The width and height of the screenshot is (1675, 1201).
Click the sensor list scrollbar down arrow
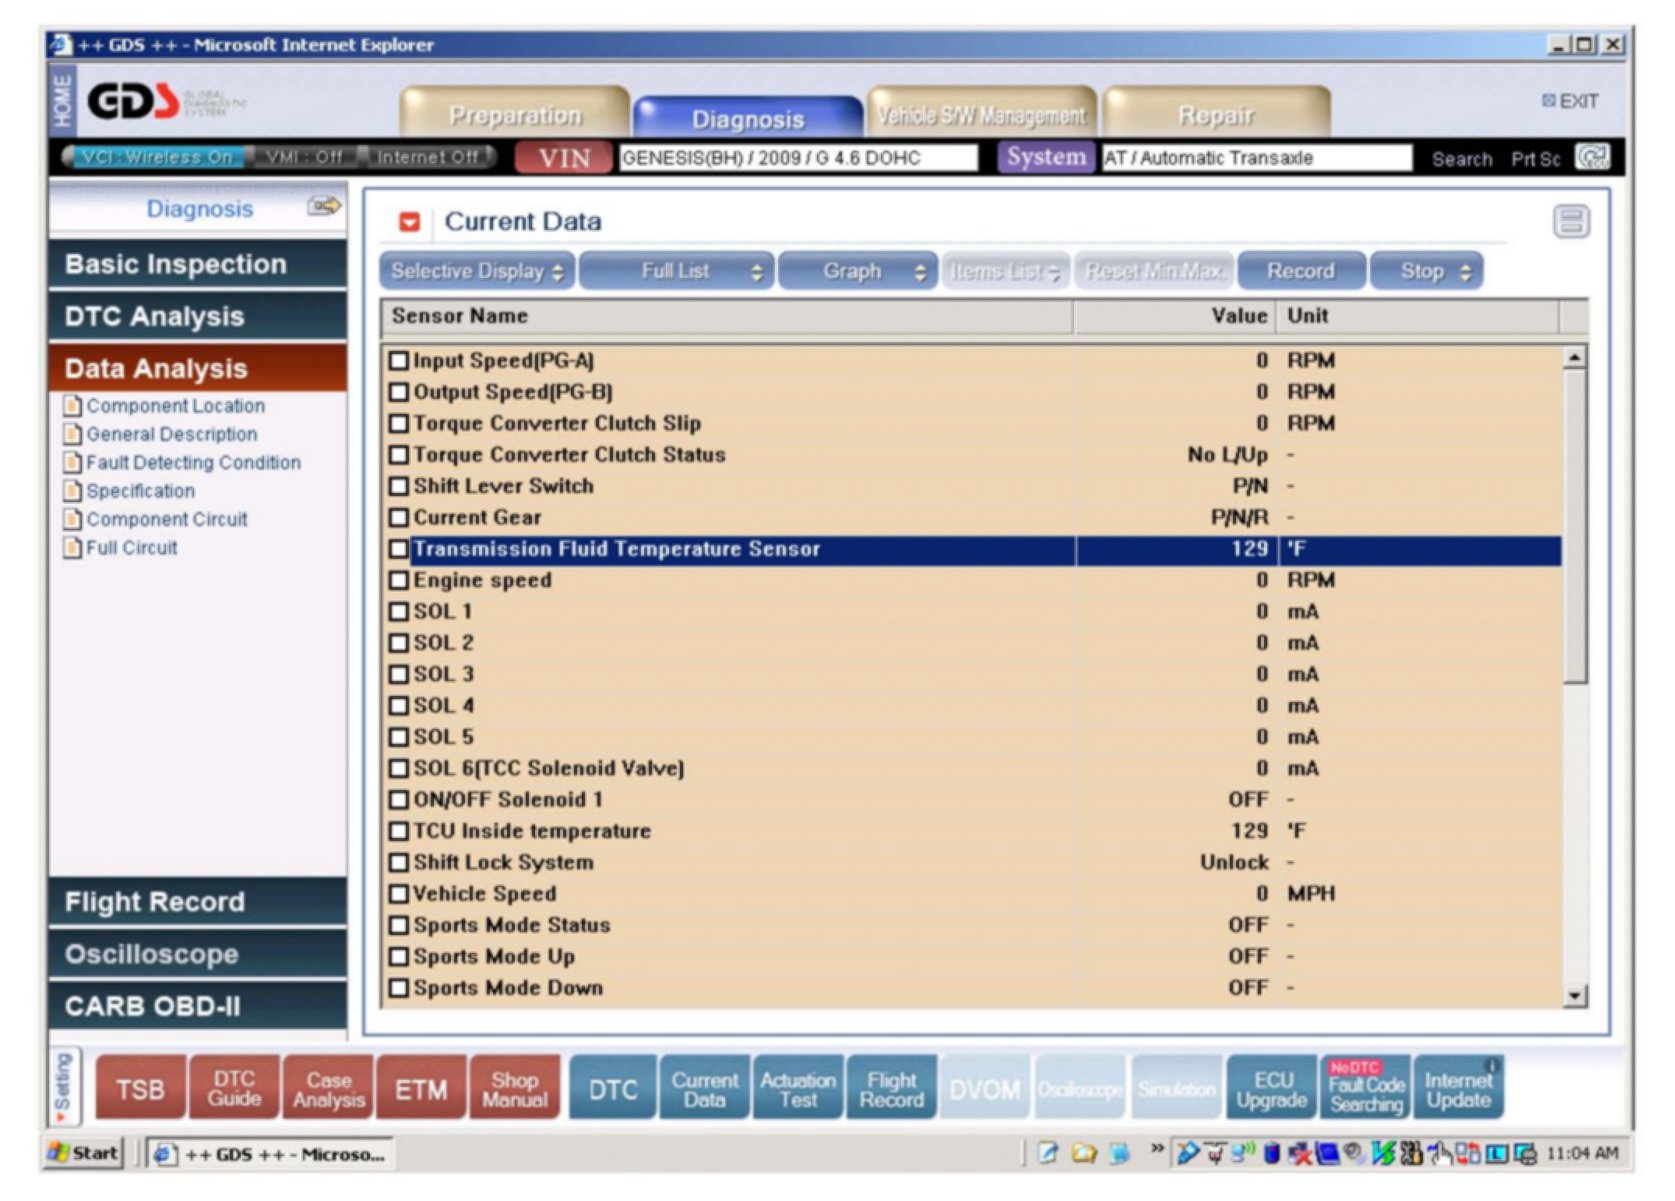click(1575, 995)
